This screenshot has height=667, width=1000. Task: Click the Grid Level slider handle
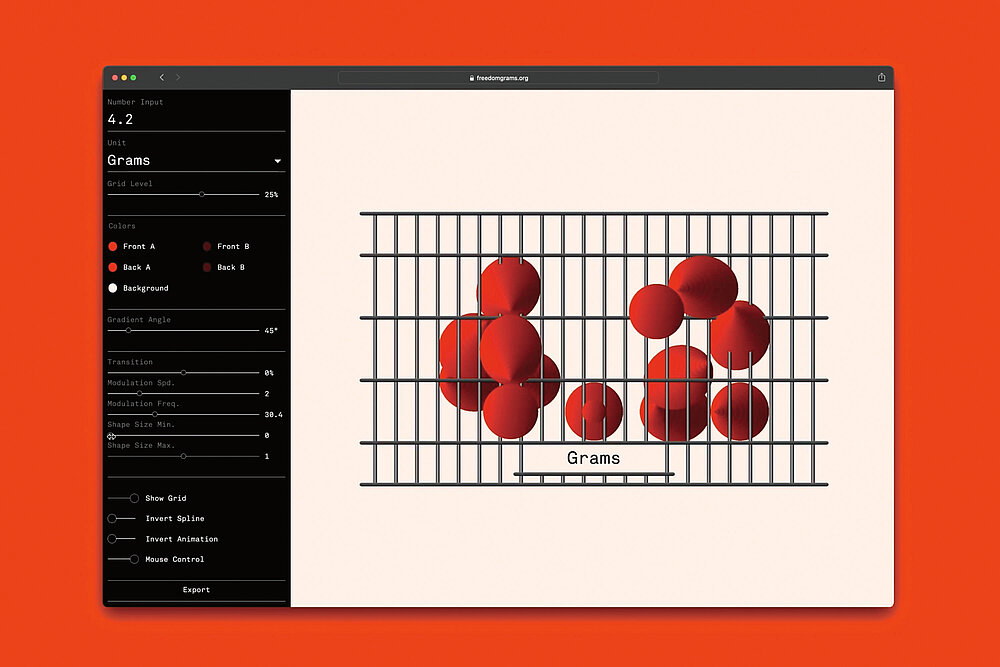202,194
